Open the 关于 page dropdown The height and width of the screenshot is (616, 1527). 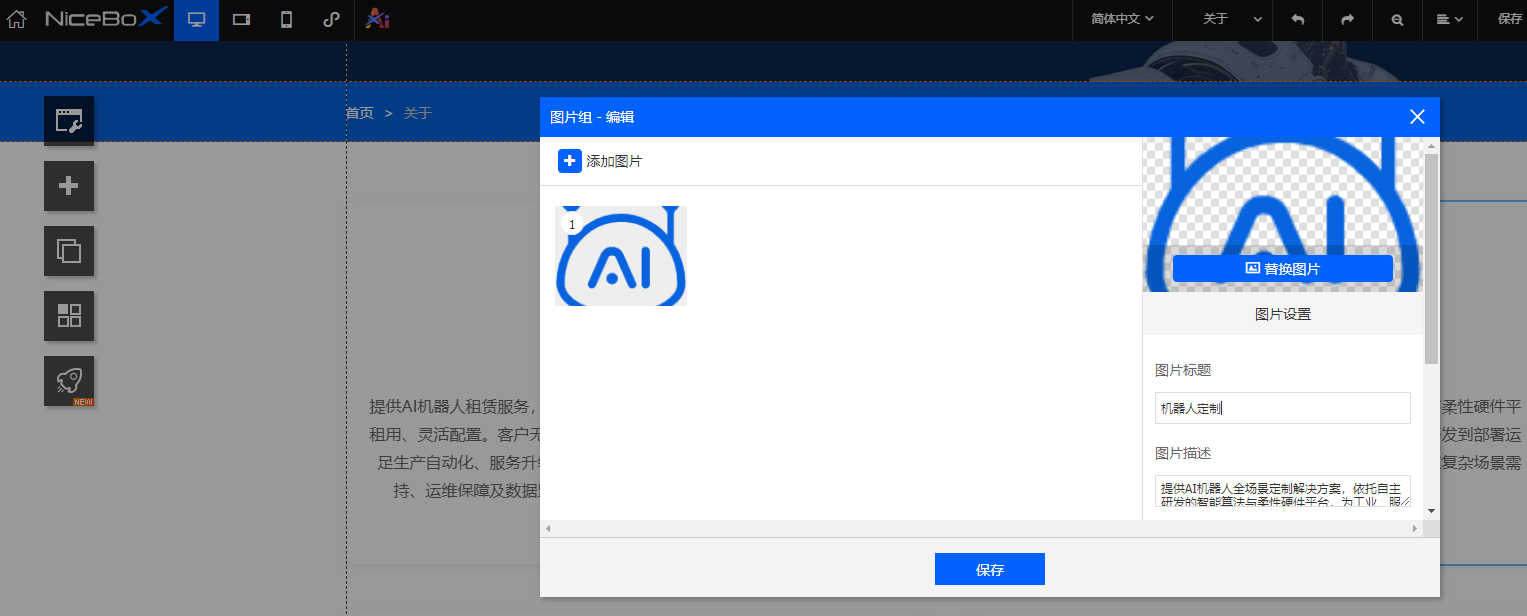pyautogui.click(x=1232, y=19)
